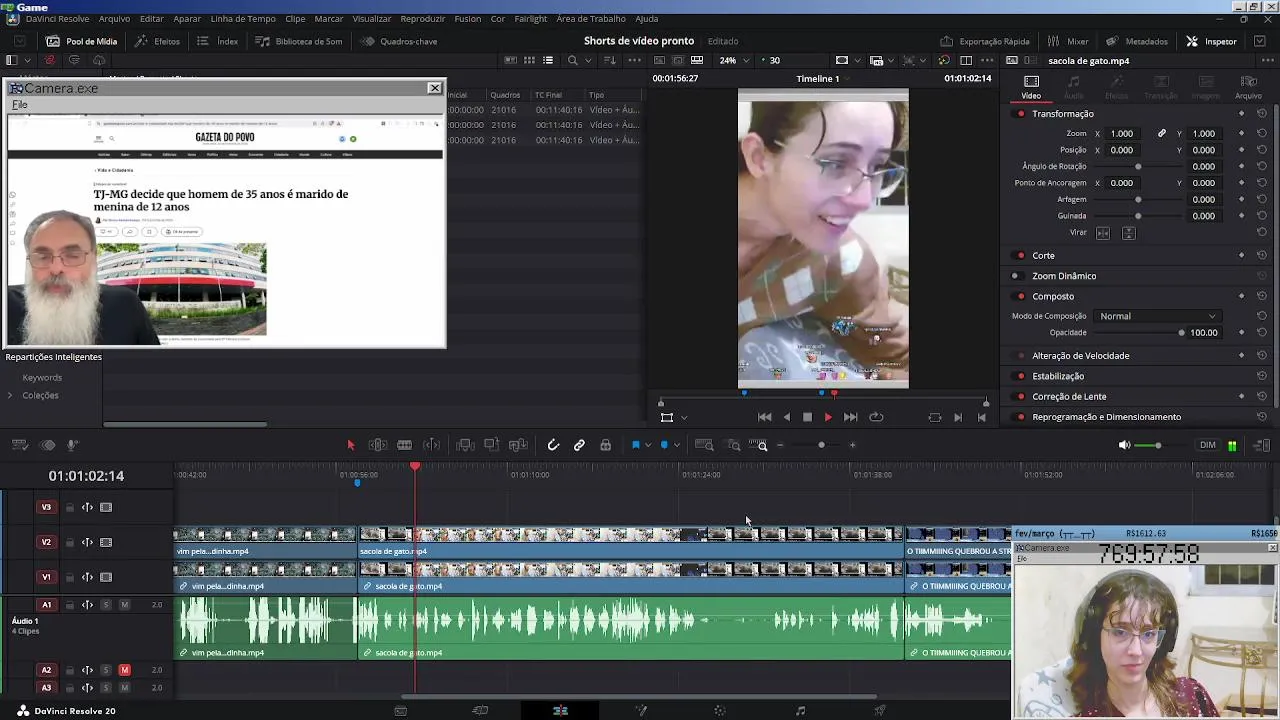Open the flag color dropdown arrow
1280x720 pixels.
[x=648, y=445]
